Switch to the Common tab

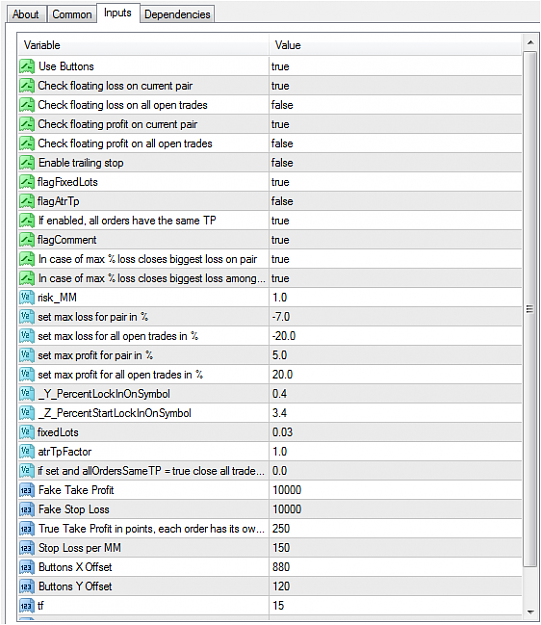coord(72,14)
